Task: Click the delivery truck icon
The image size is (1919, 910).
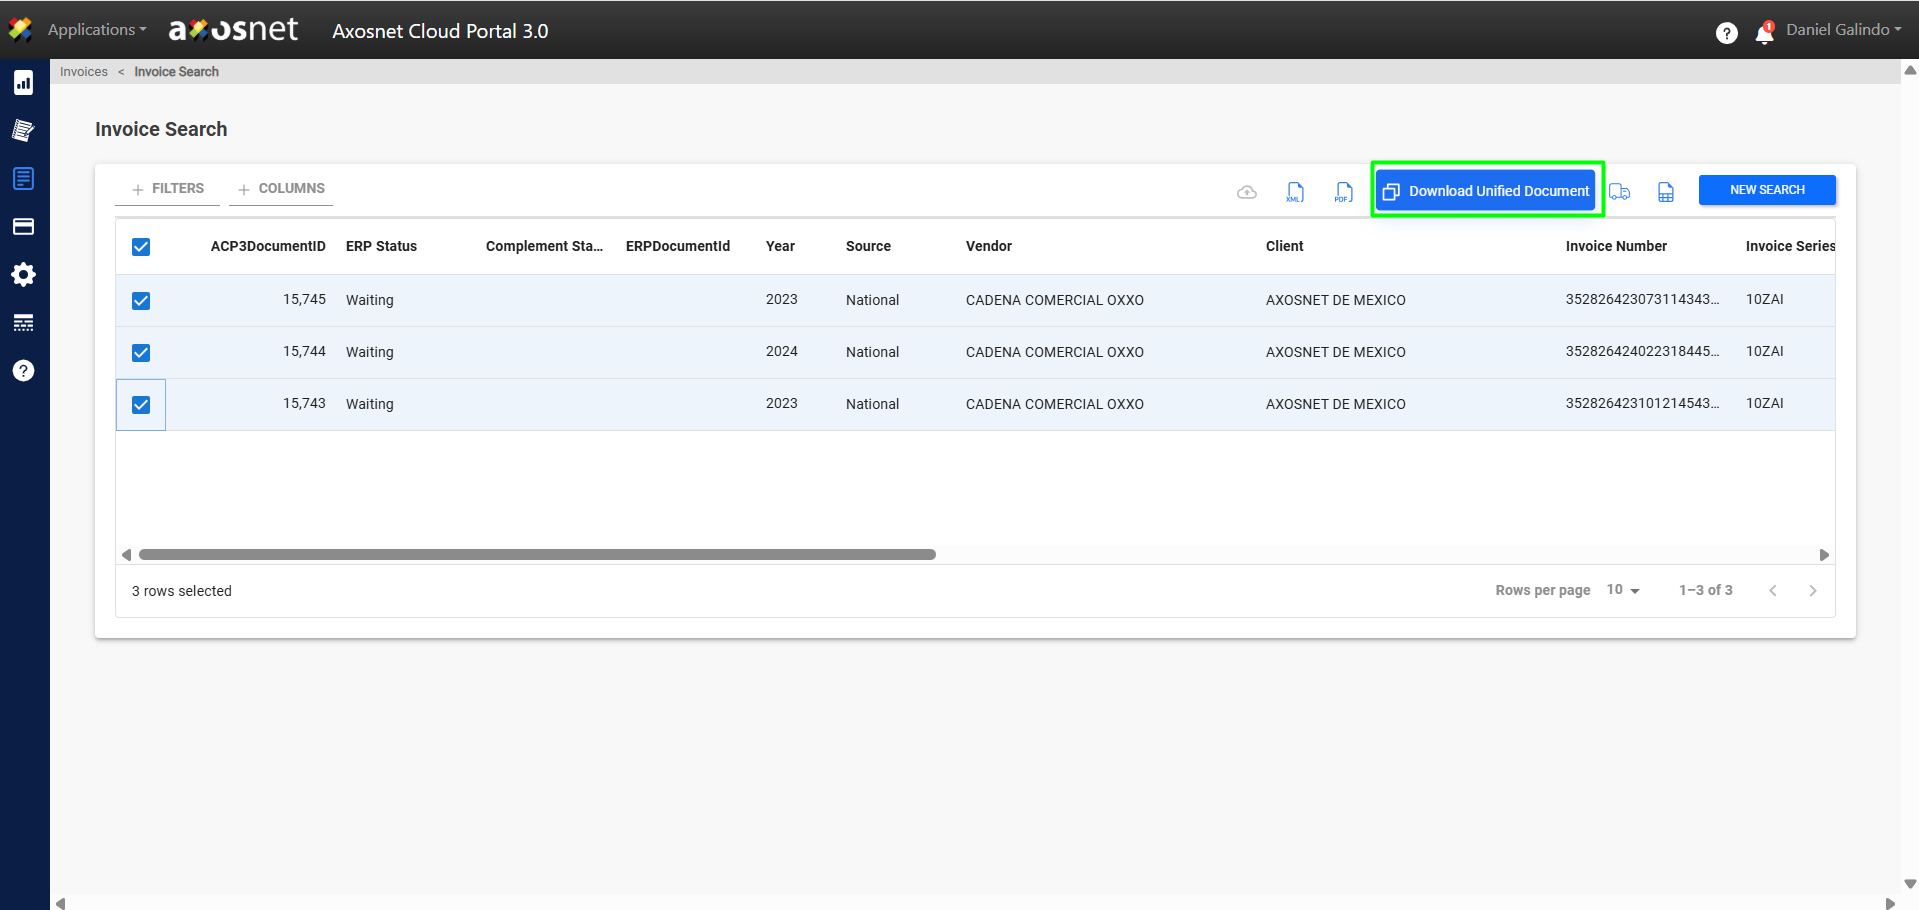Action: tap(1620, 192)
